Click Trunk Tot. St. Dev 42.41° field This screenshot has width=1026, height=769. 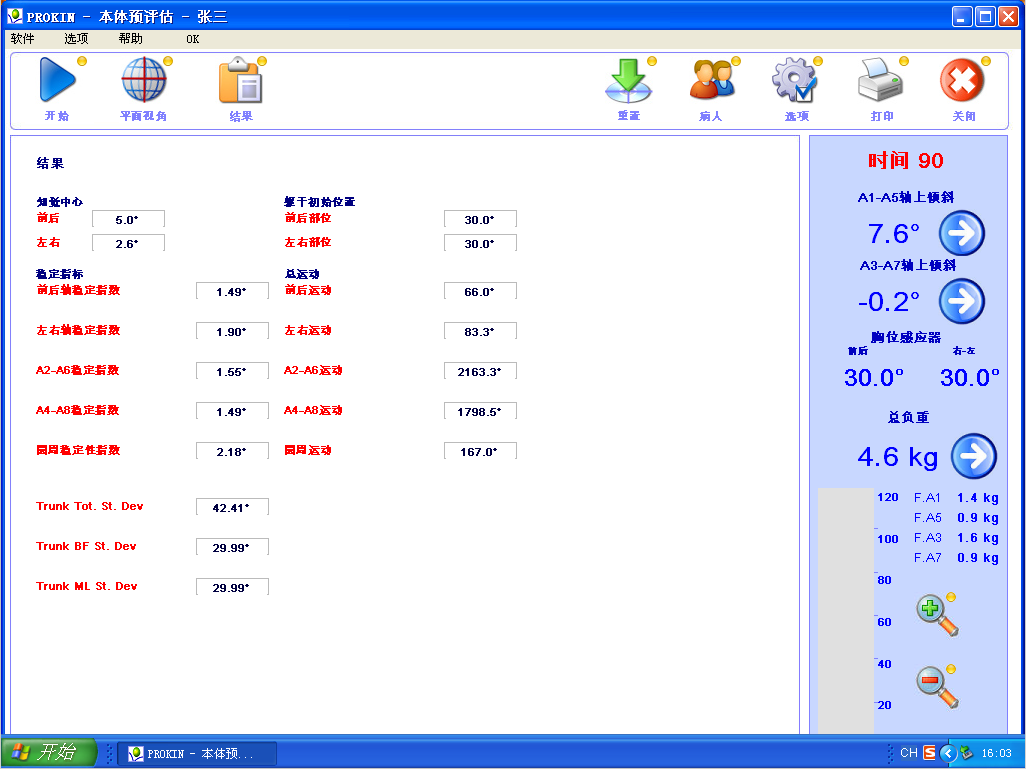point(232,507)
